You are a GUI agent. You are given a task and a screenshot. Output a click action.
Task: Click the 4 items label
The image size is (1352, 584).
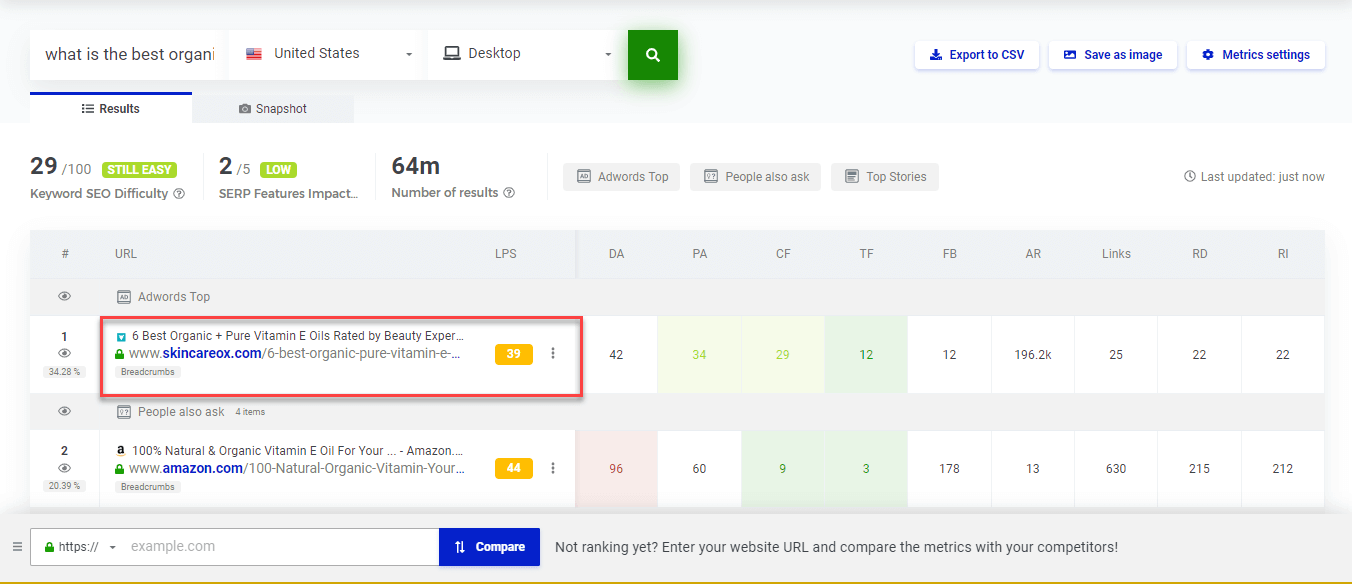(250, 412)
